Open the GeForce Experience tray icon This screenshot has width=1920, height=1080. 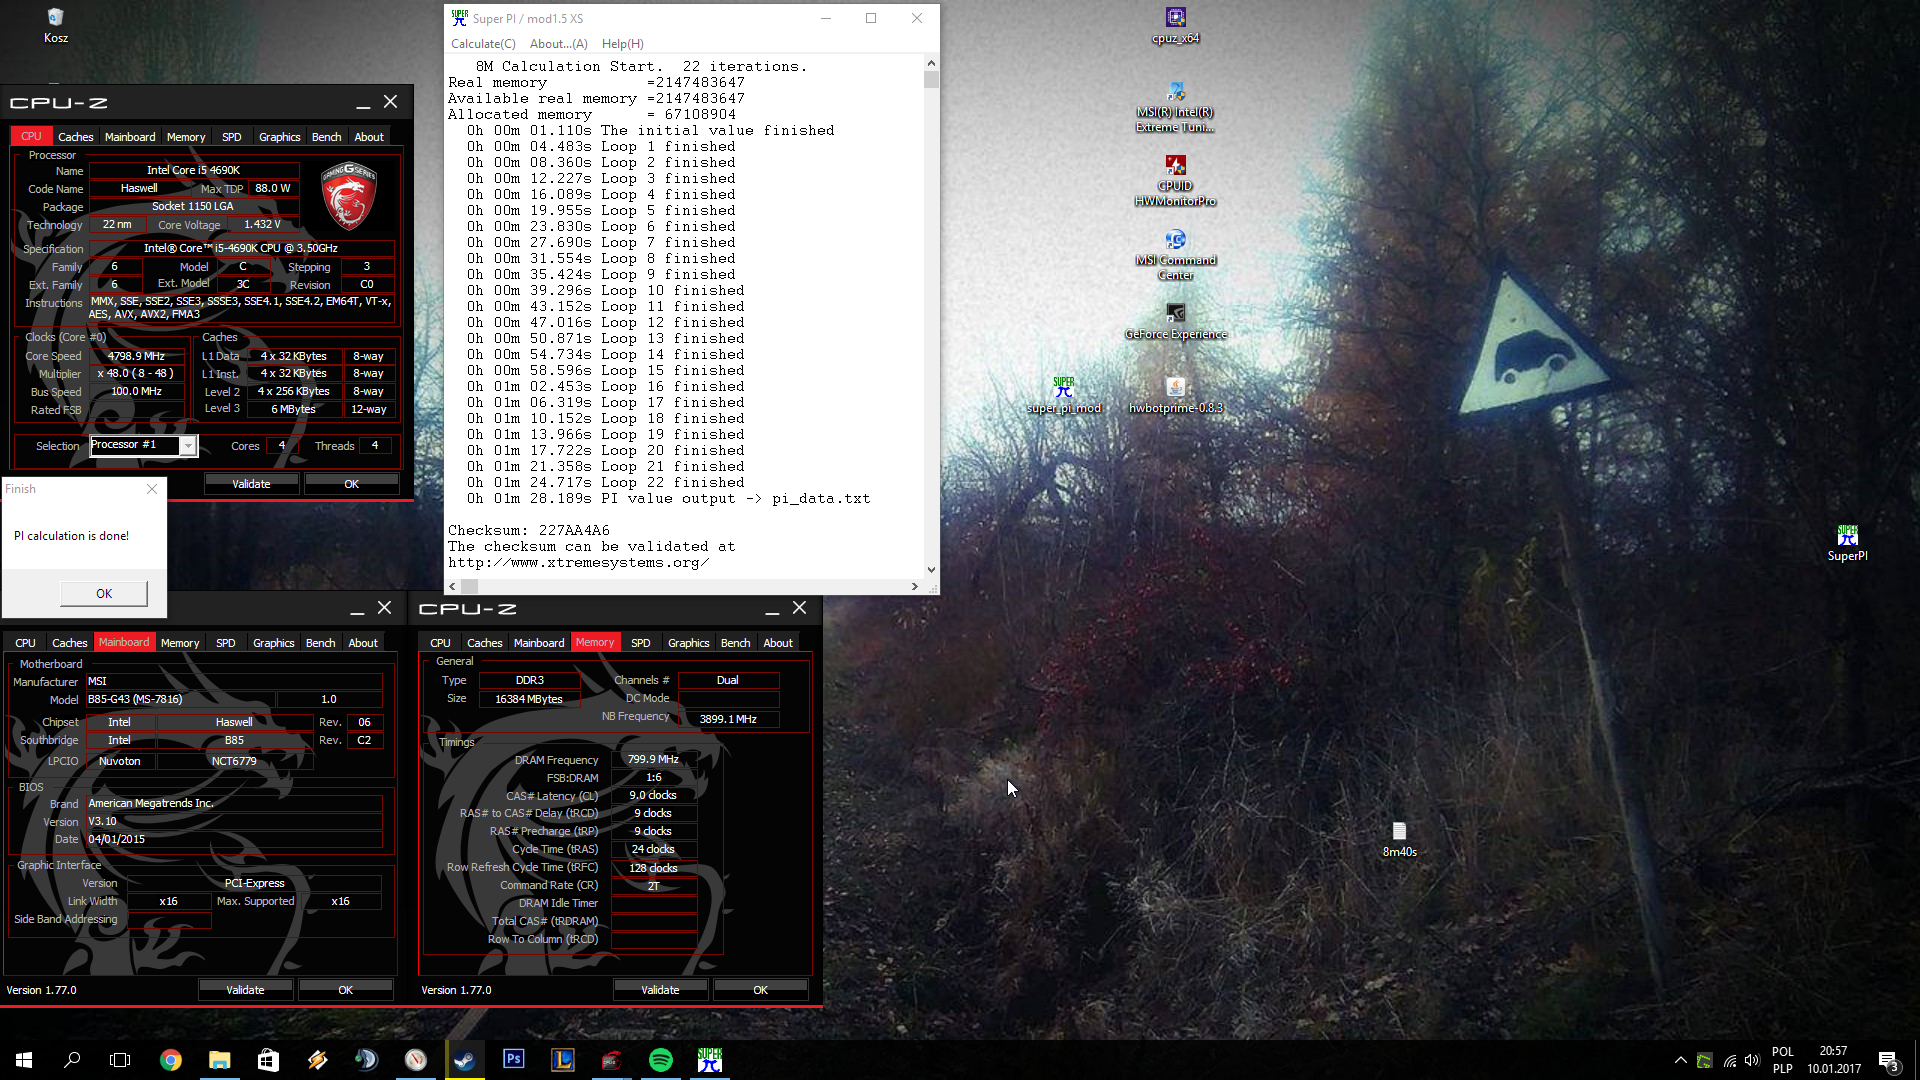click(1704, 1060)
